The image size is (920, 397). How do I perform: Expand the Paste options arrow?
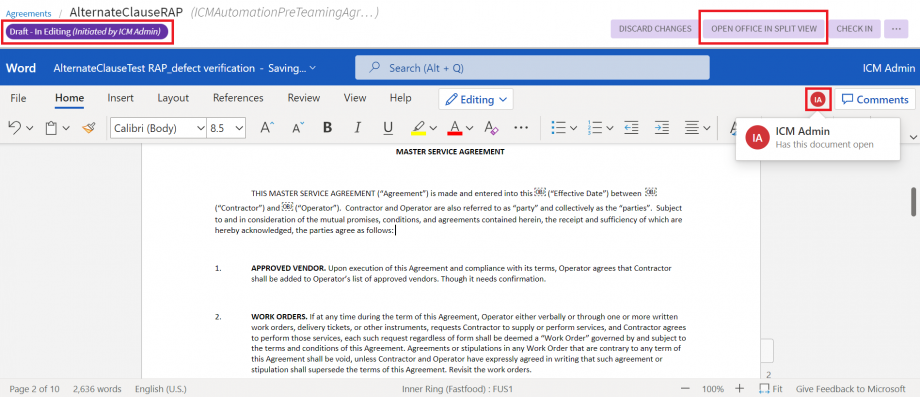click(x=66, y=128)
